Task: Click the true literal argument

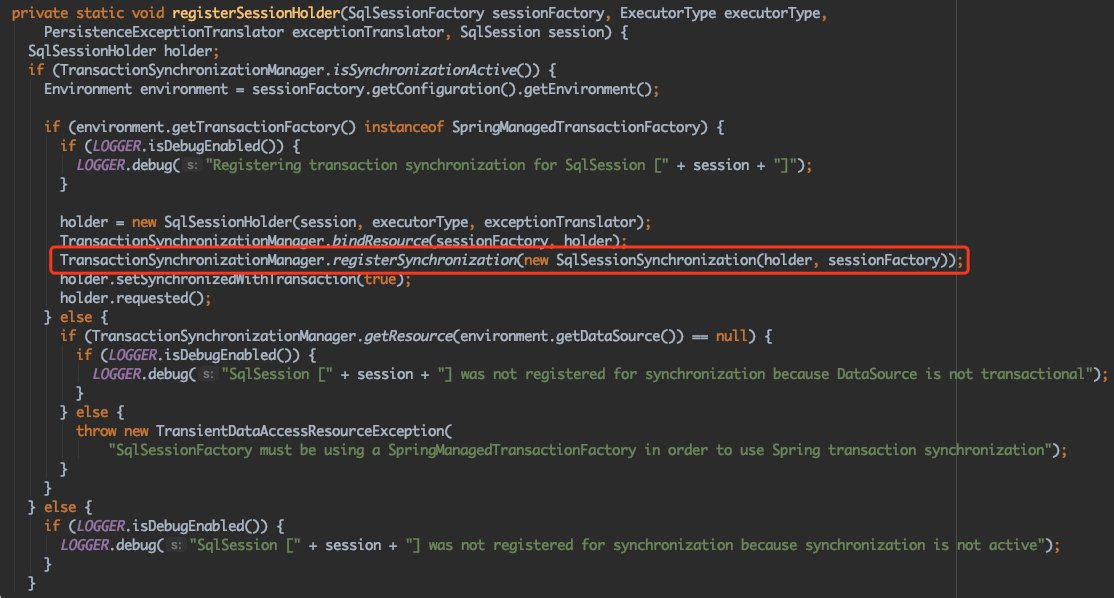Action: (380, 279)
